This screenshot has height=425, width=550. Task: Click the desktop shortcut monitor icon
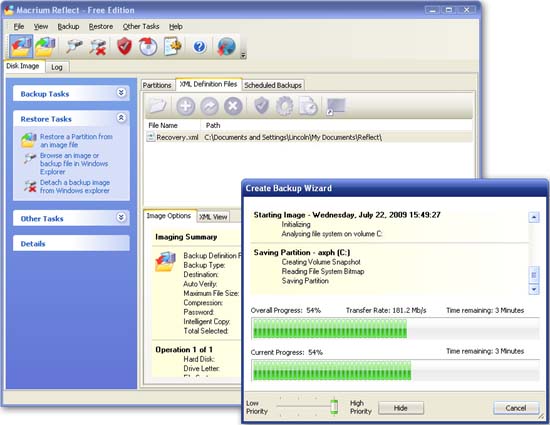pyautogui.click(x=336, y=106)
